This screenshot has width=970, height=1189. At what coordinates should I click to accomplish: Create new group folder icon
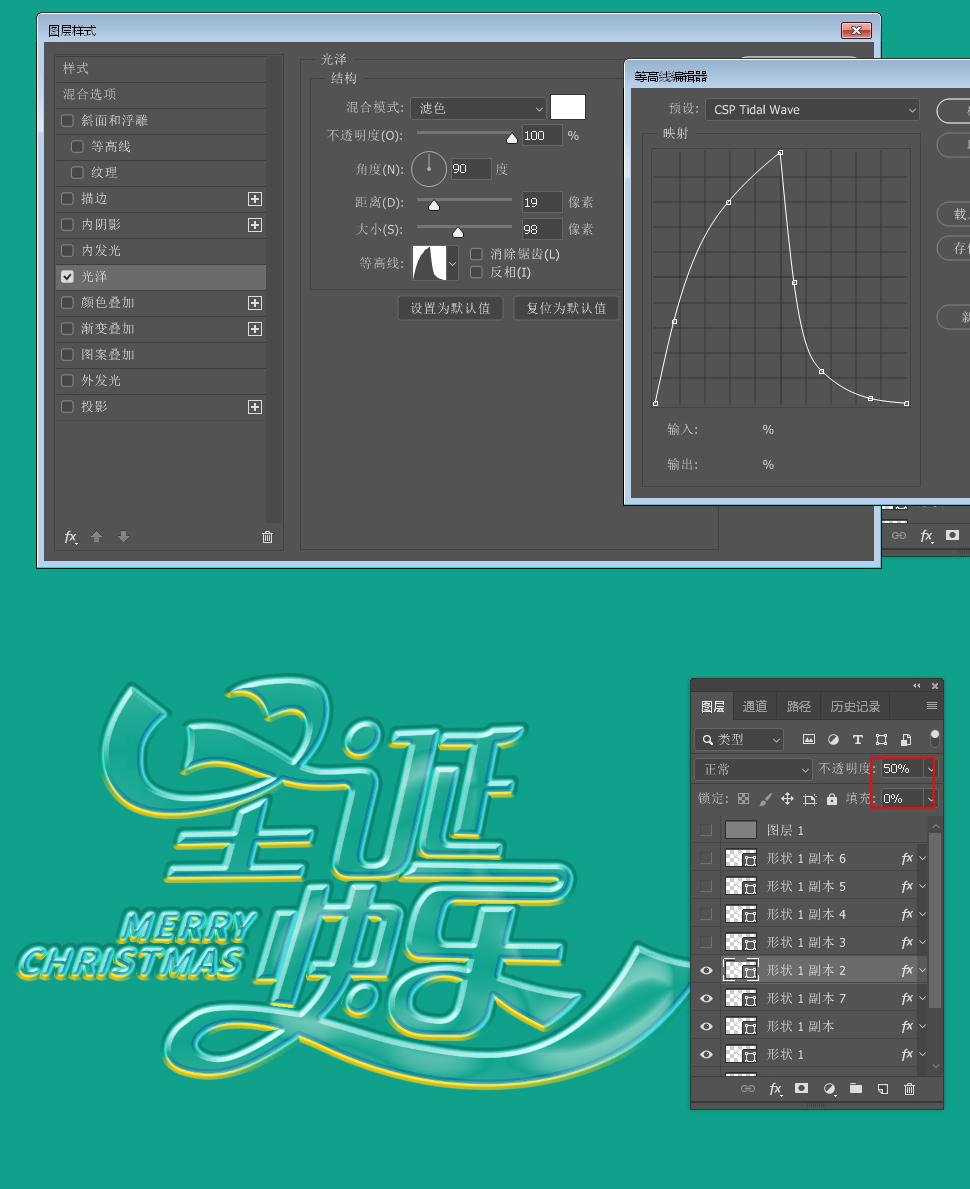855,1088
